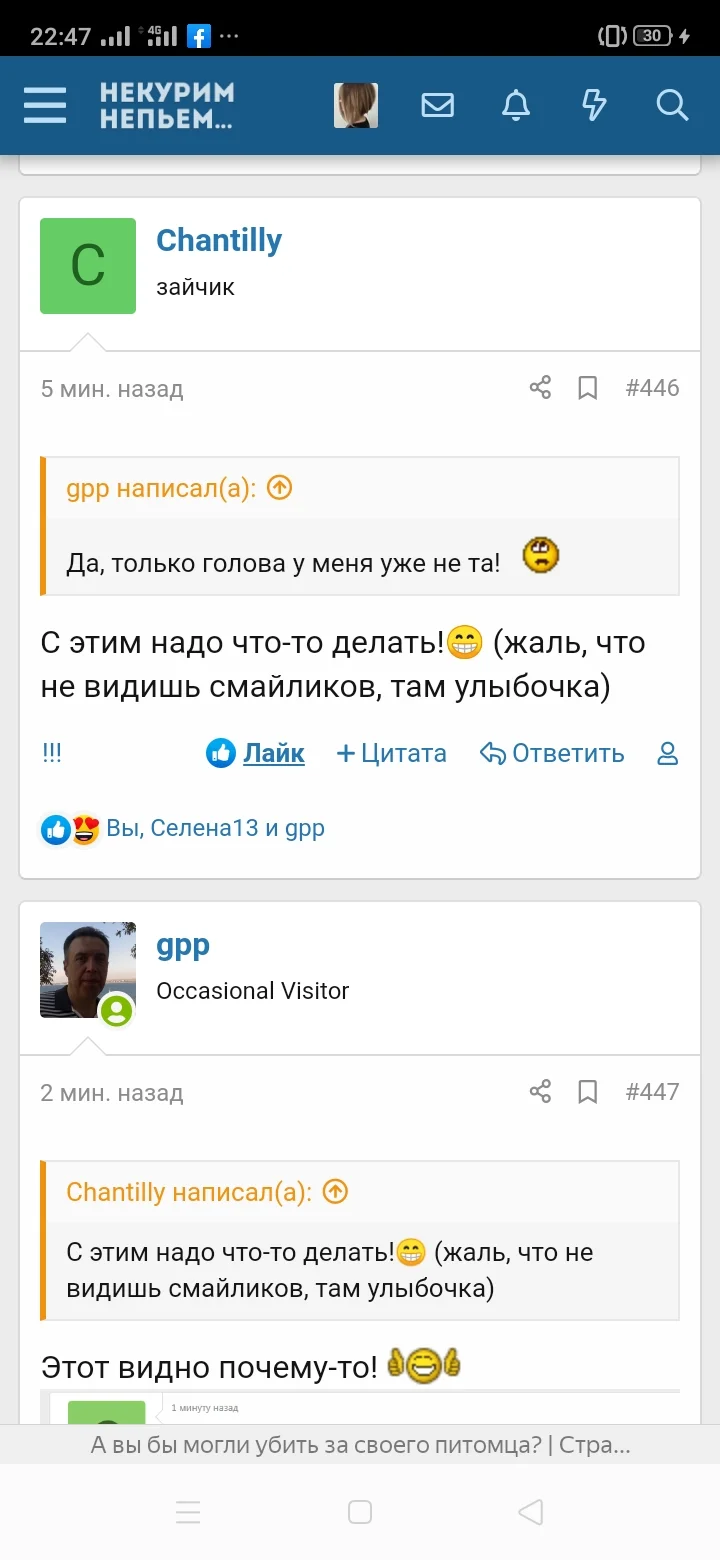The width and height of the screenshot is (720, 1560).
Task: Jump to original via arrow in gpp's quote
Action: (x=279, y=487)
